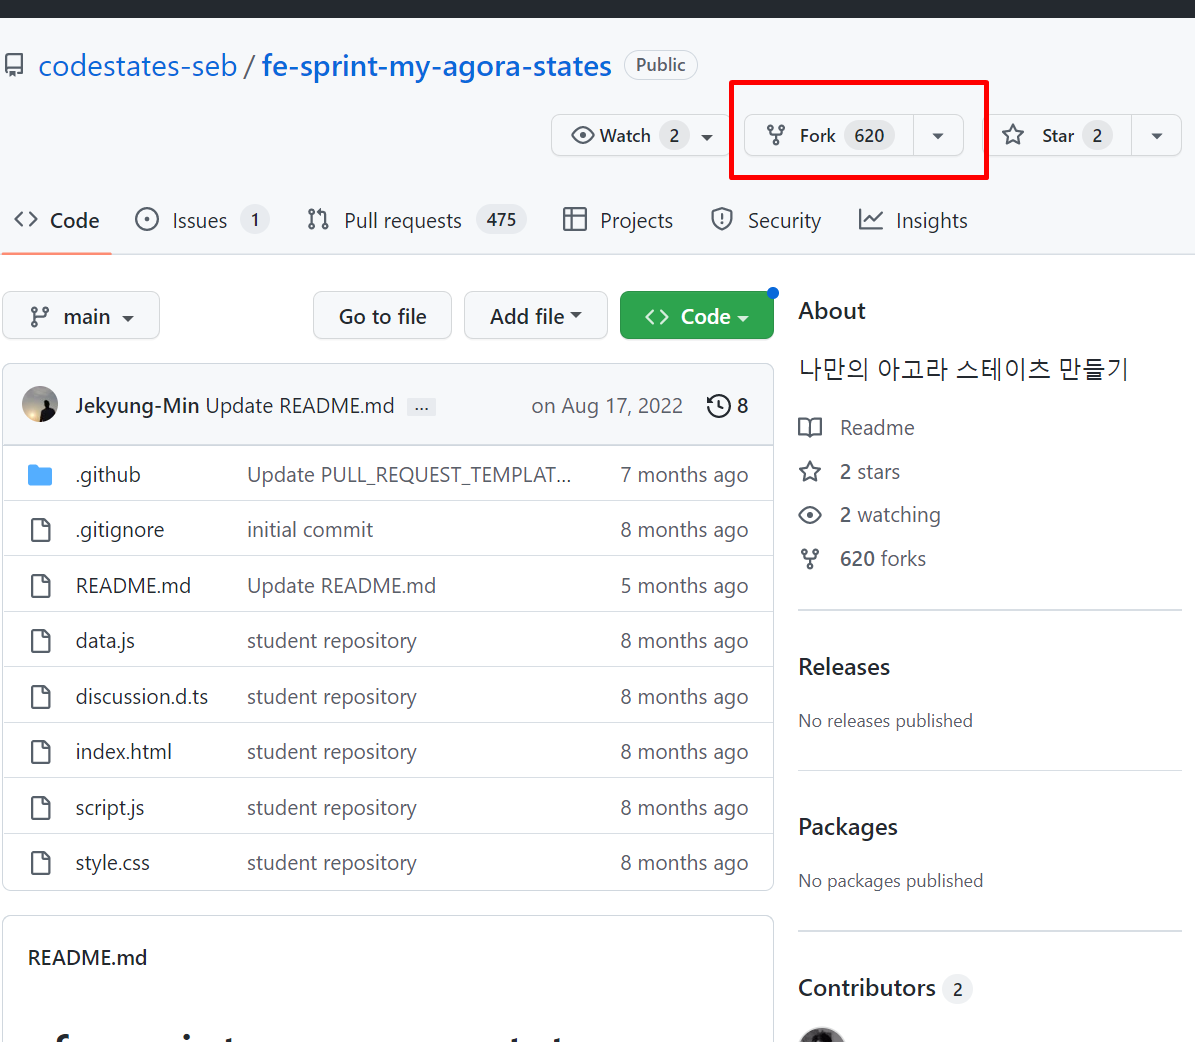This screenshot has height=1042, width=1195.
Task: Click the repository icon beside codestates-seb
Action: pos(14,65)
